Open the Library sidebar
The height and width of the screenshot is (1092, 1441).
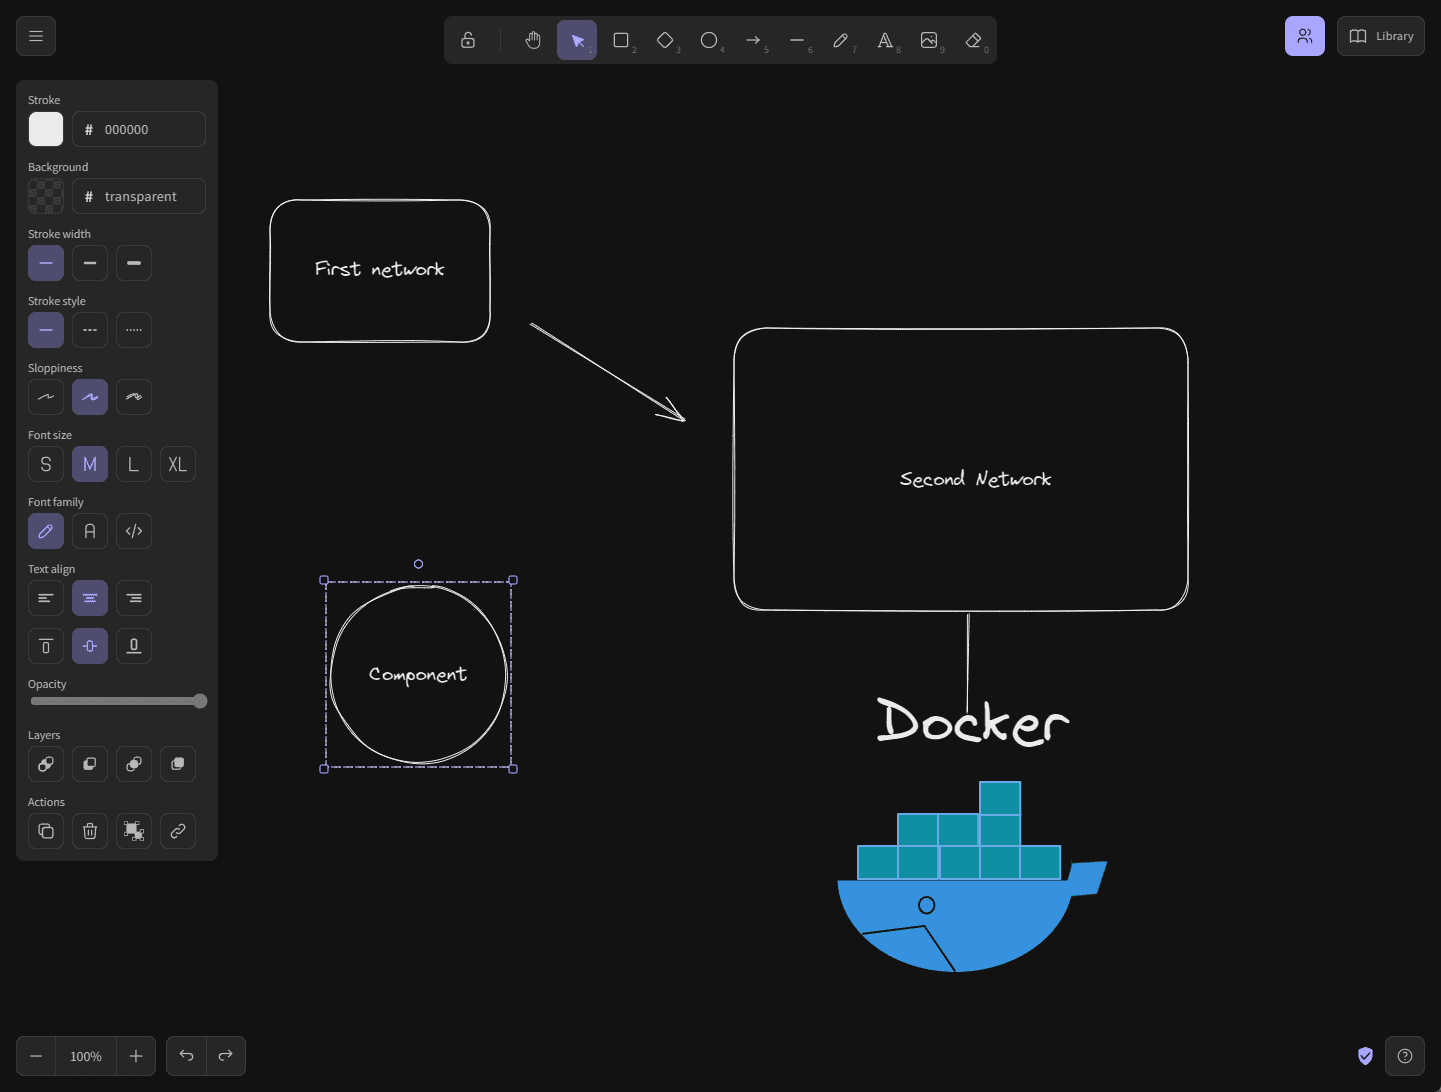1380,36
